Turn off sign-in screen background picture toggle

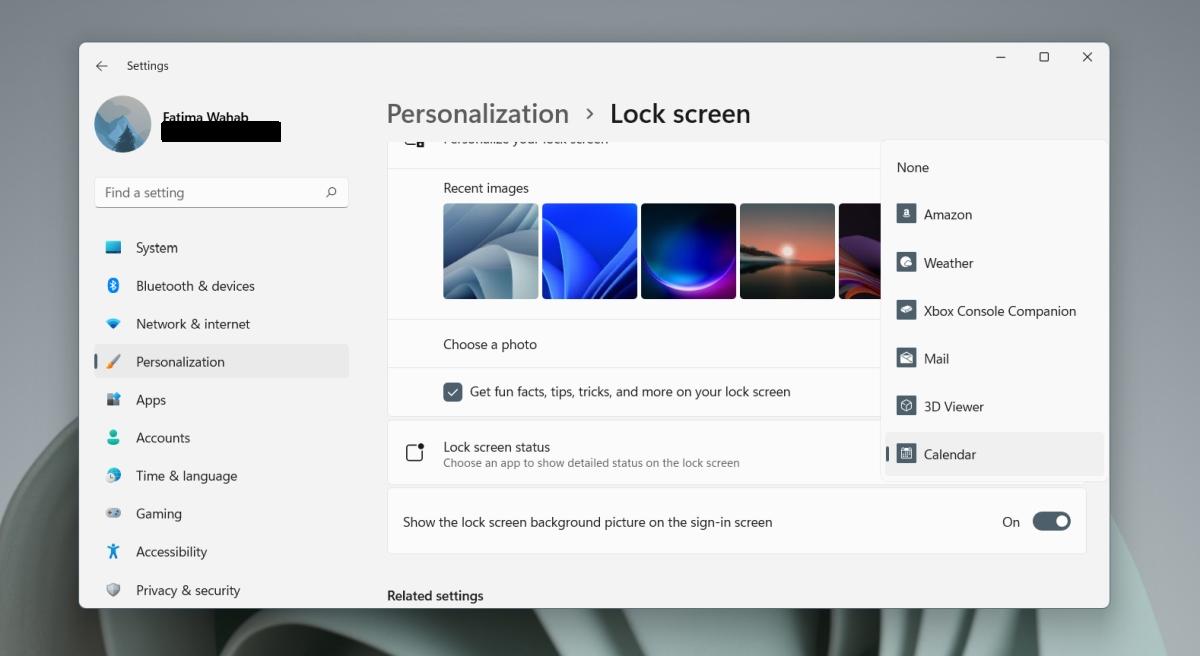[1051, 521]
